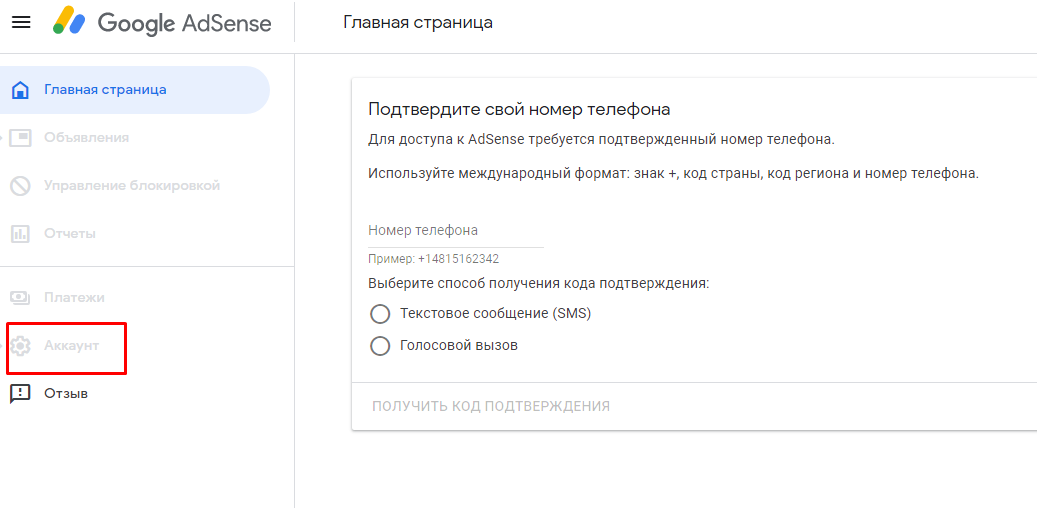Click the Аккаунт gear icon
The height and width of the screenshot is (508, 1037).
(x=21, y=345)
